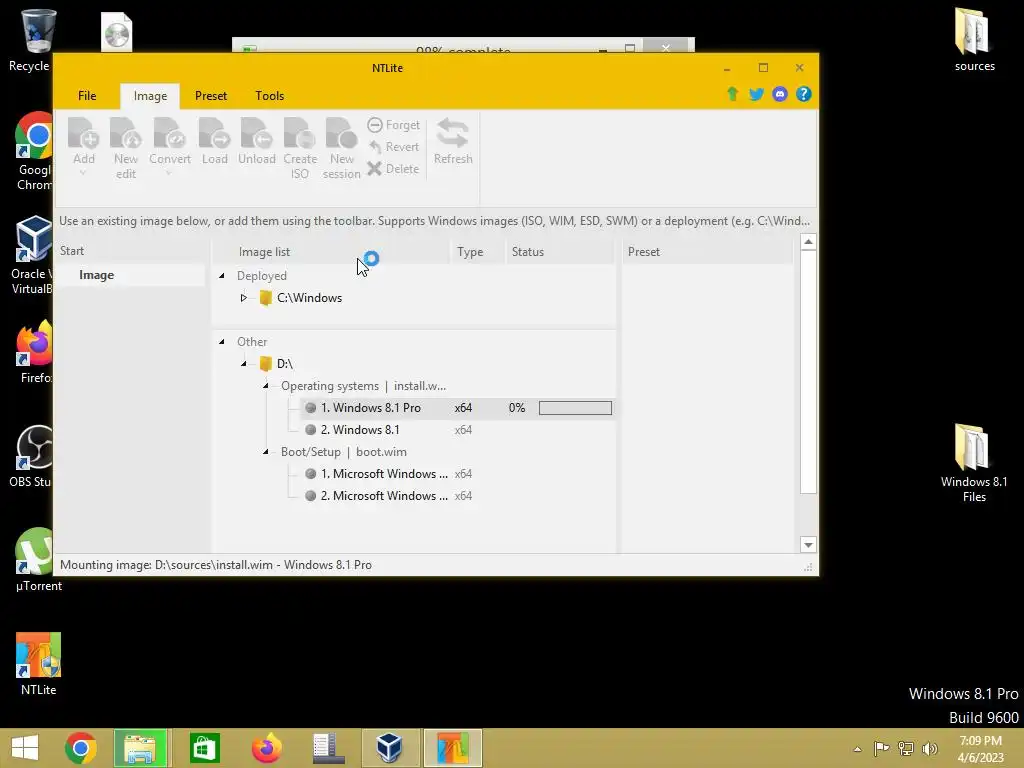
Task: Click the scroll down arrow in the image list
Action: click(x=808, y=545)
